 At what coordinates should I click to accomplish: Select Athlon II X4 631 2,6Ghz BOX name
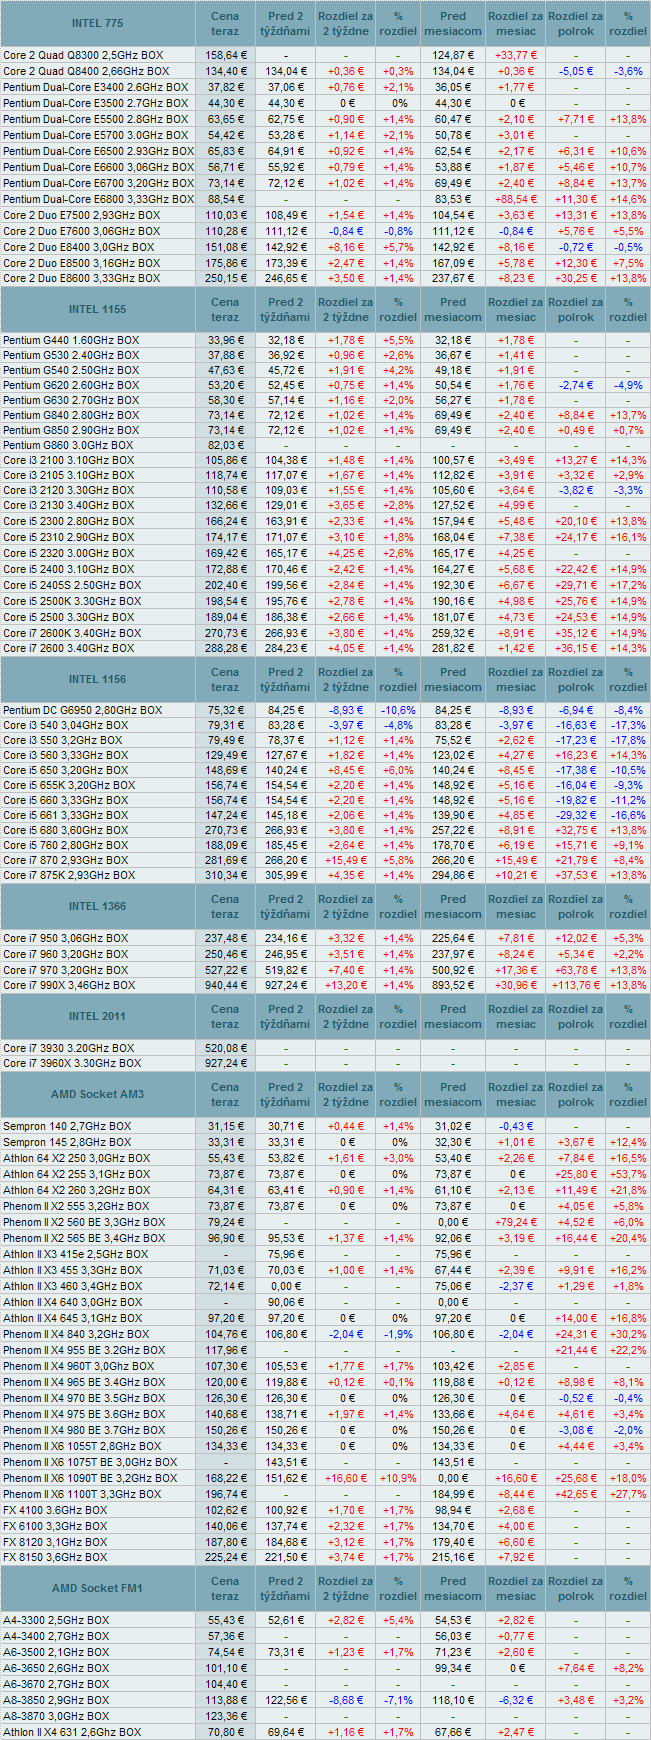point(72,1732)
